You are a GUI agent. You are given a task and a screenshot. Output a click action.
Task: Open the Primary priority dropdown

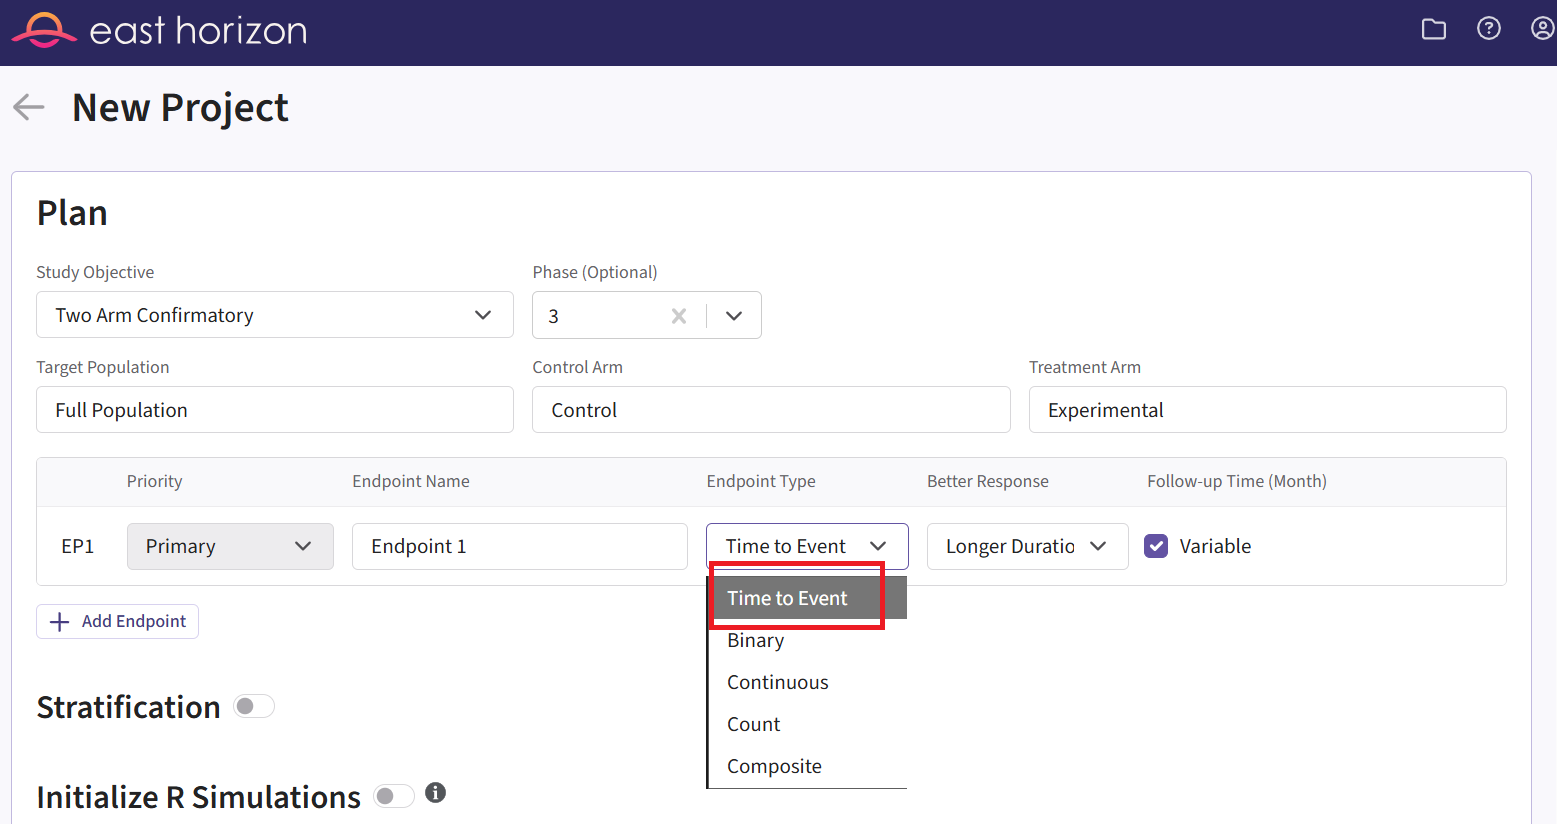[230, 546]
